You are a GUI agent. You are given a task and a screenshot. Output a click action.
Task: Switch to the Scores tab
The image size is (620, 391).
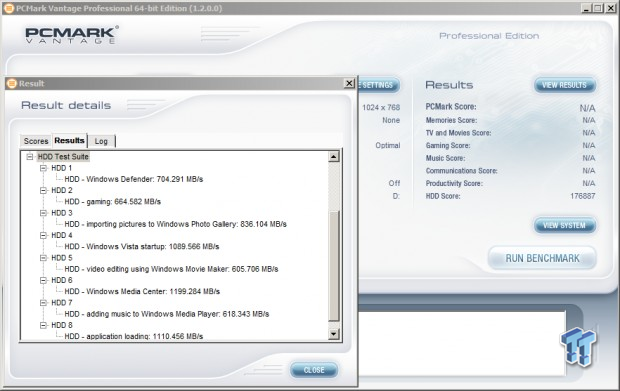tap(36, 141)
